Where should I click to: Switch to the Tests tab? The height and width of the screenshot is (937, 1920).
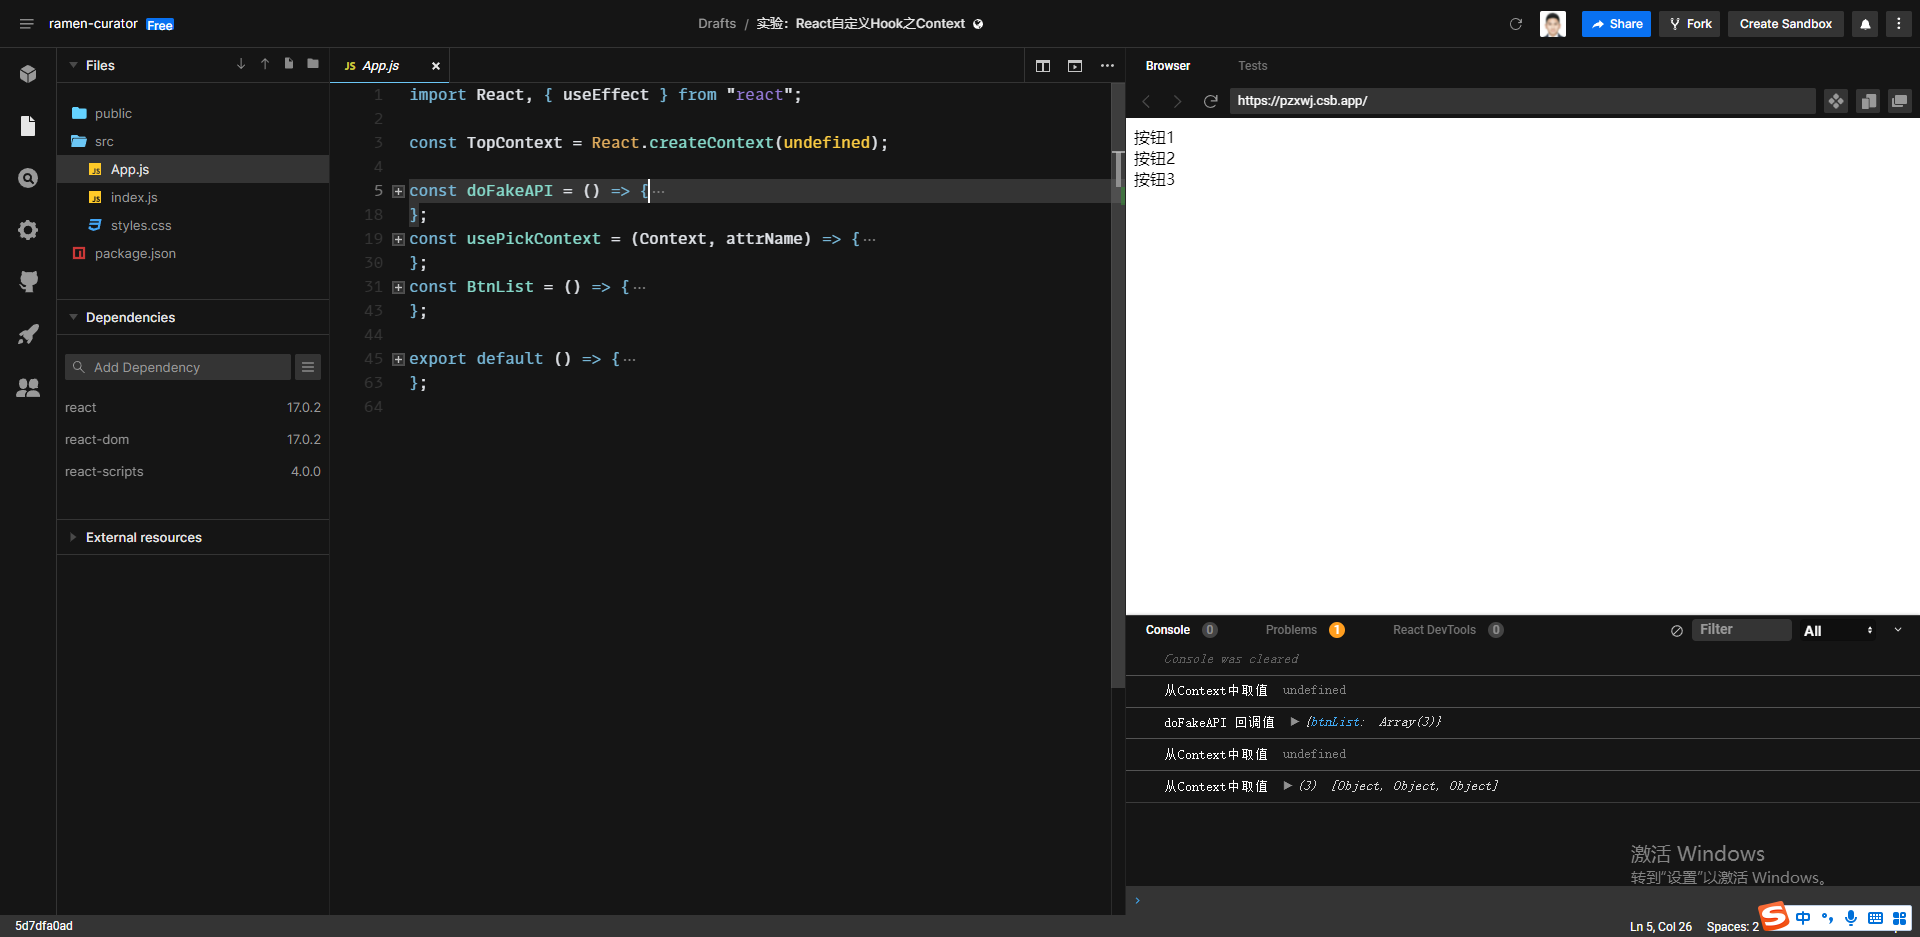(1252, 65)
